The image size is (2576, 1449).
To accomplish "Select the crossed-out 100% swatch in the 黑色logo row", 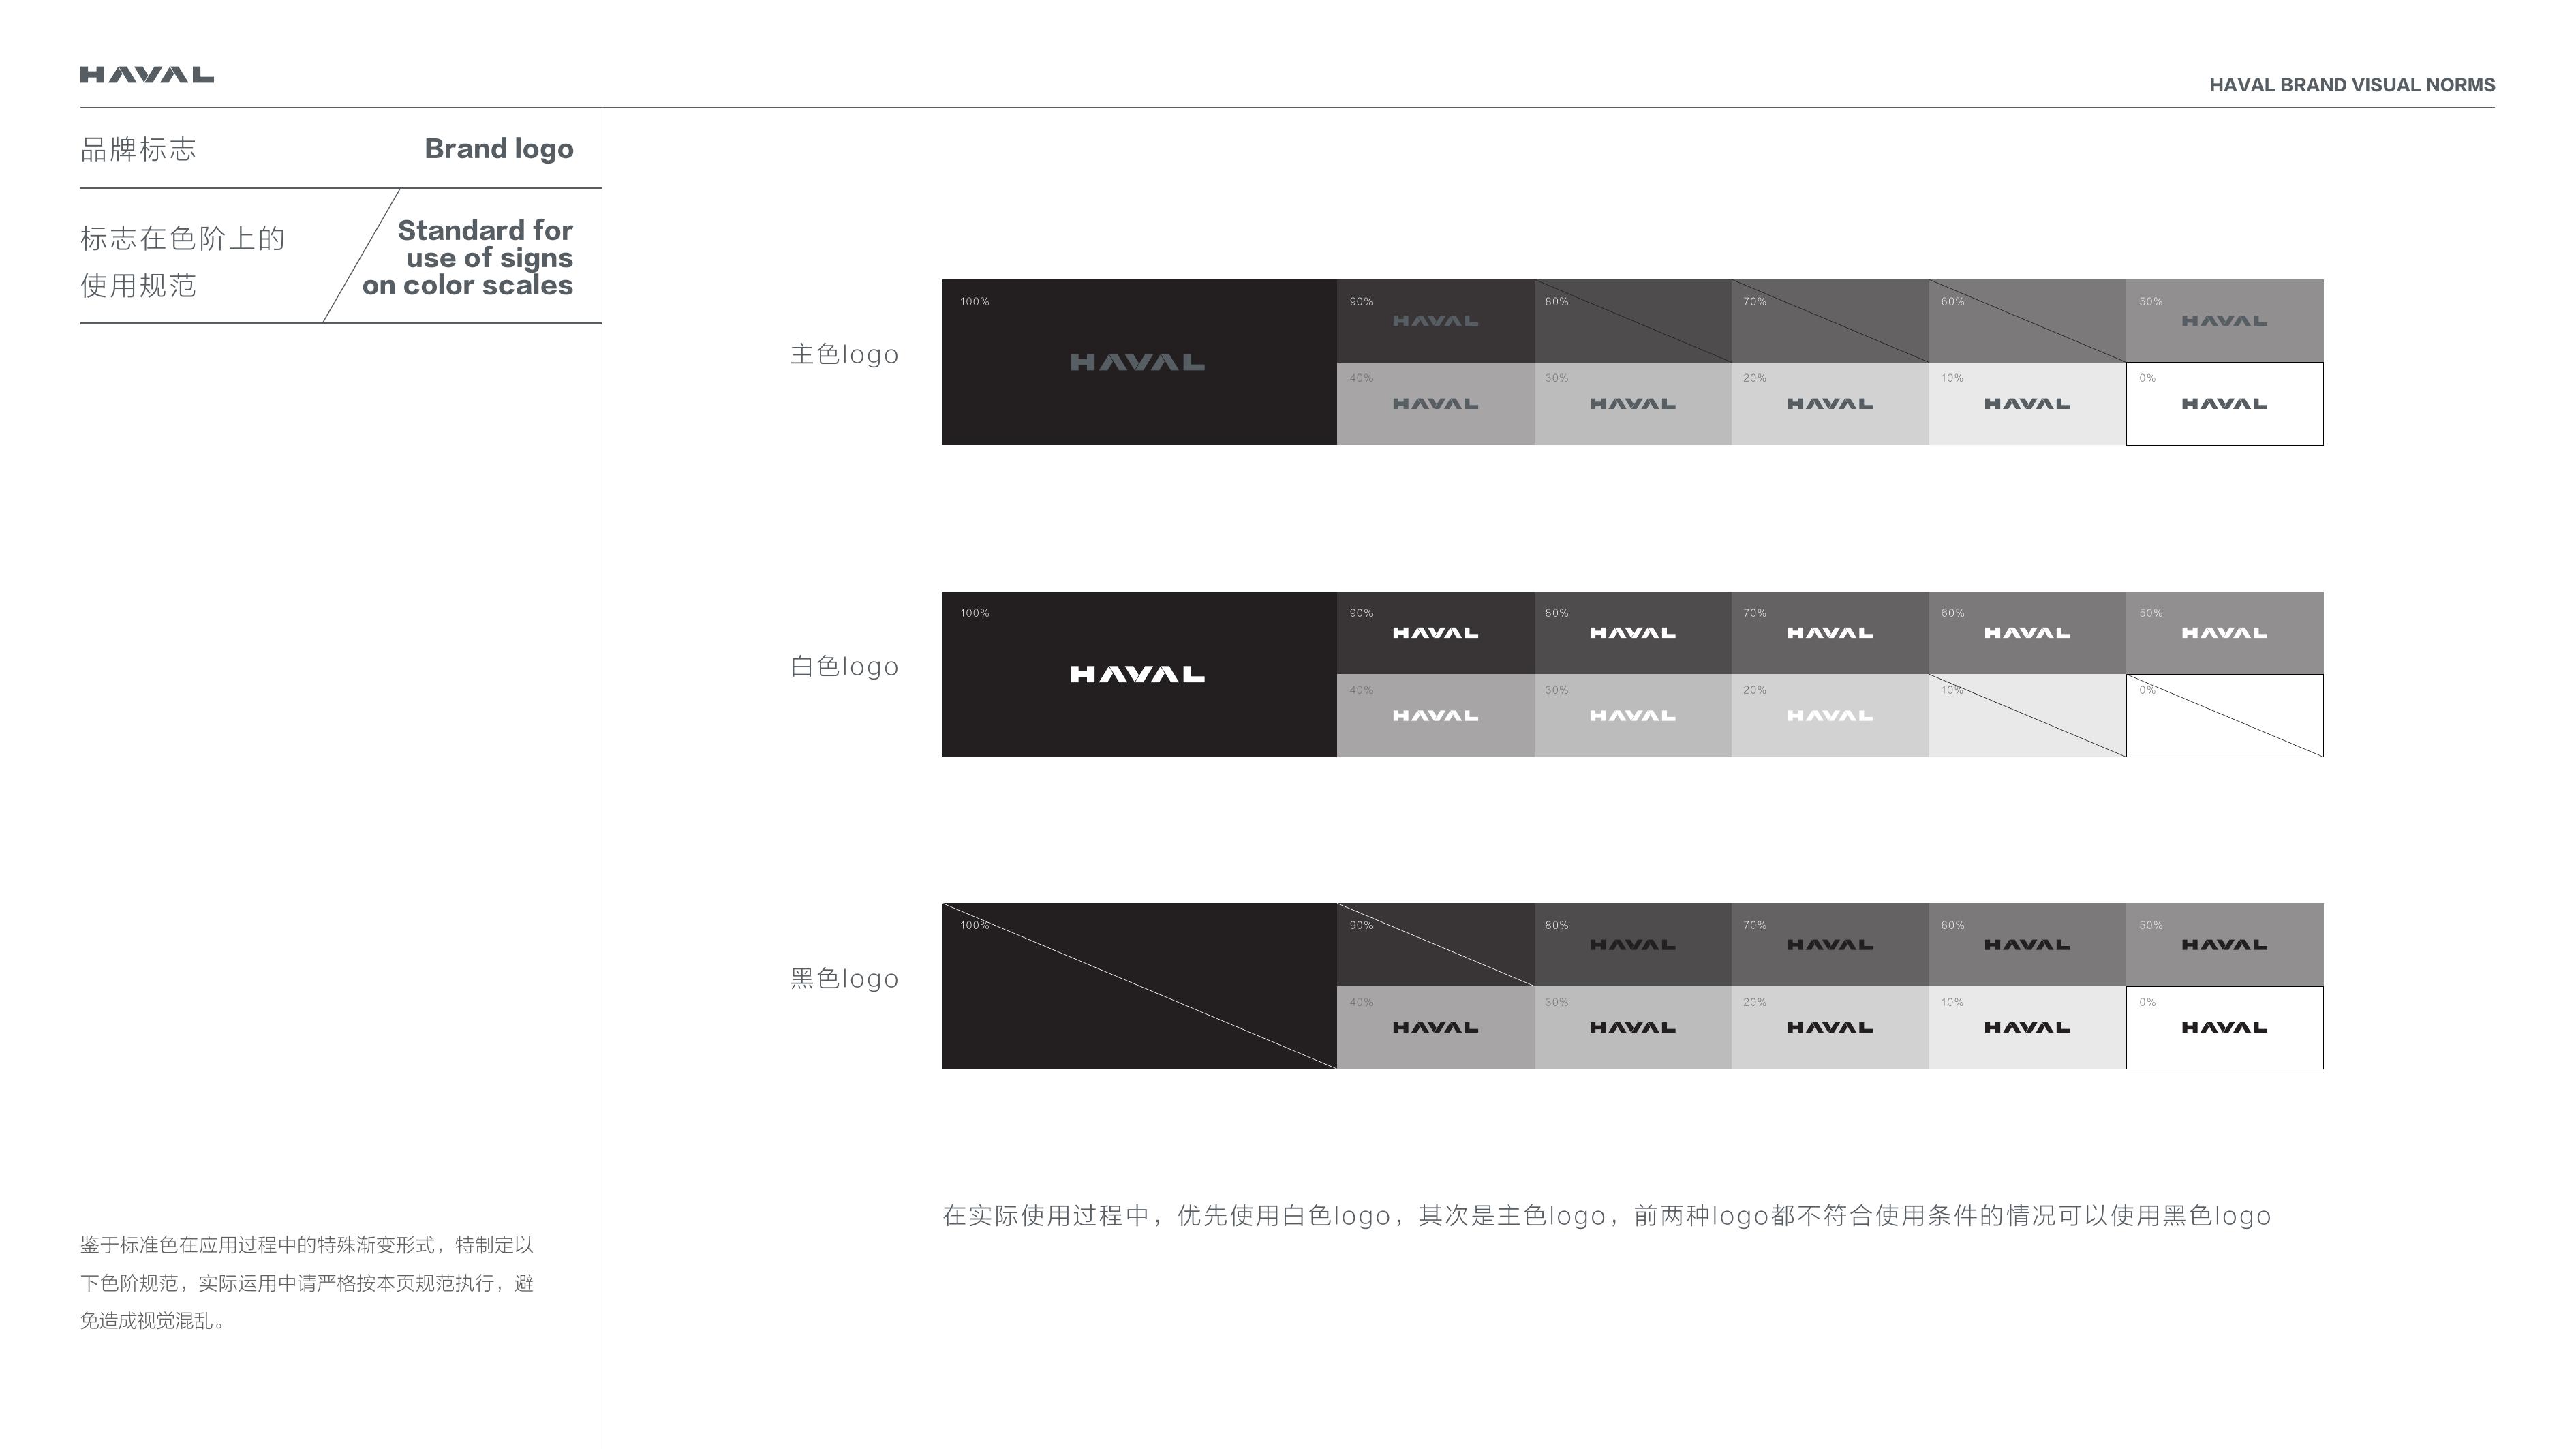I will pos(1139,986).
